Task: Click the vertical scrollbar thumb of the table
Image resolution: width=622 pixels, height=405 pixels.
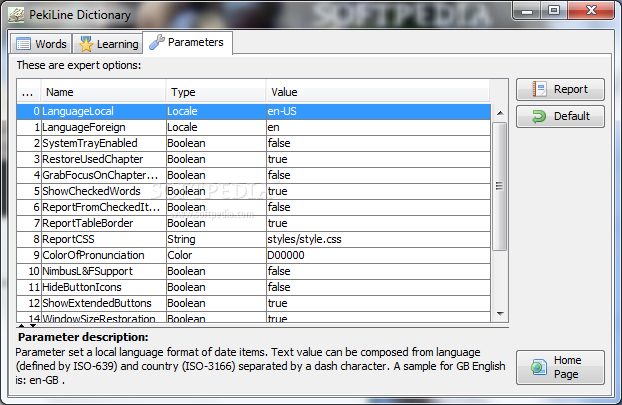Action: (x=500, y=186)
